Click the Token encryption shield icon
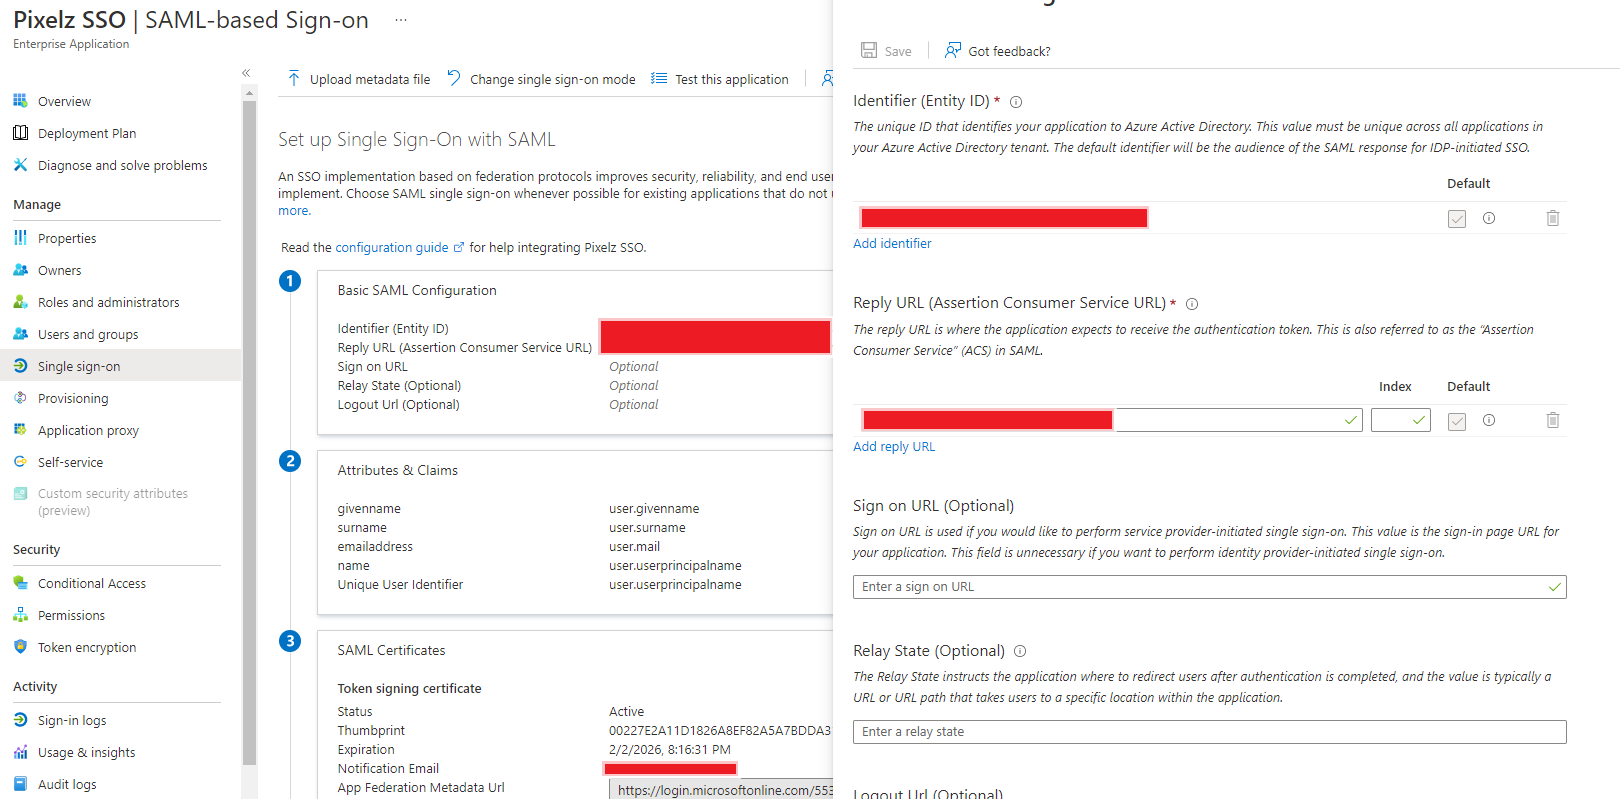Image resolution: width=1620 pixels, height=799 pixels. (x=20, y=647)
